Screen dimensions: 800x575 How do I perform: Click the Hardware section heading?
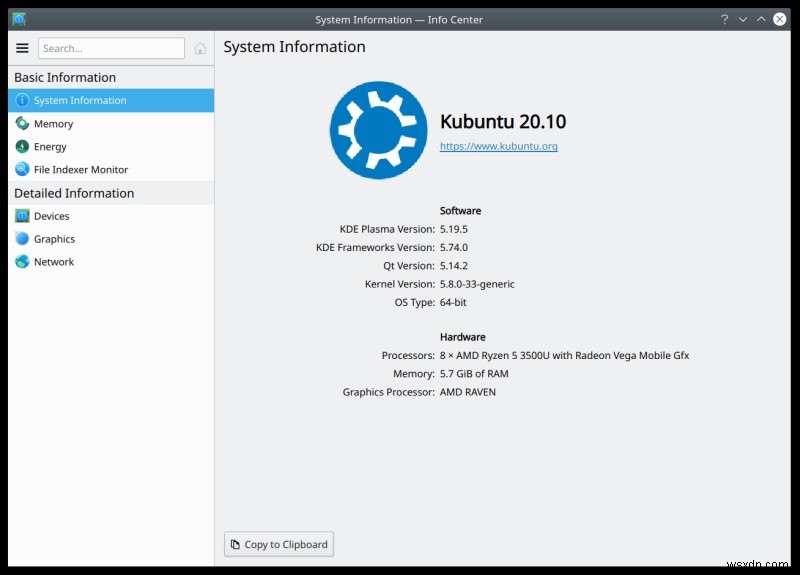point(463,337)
